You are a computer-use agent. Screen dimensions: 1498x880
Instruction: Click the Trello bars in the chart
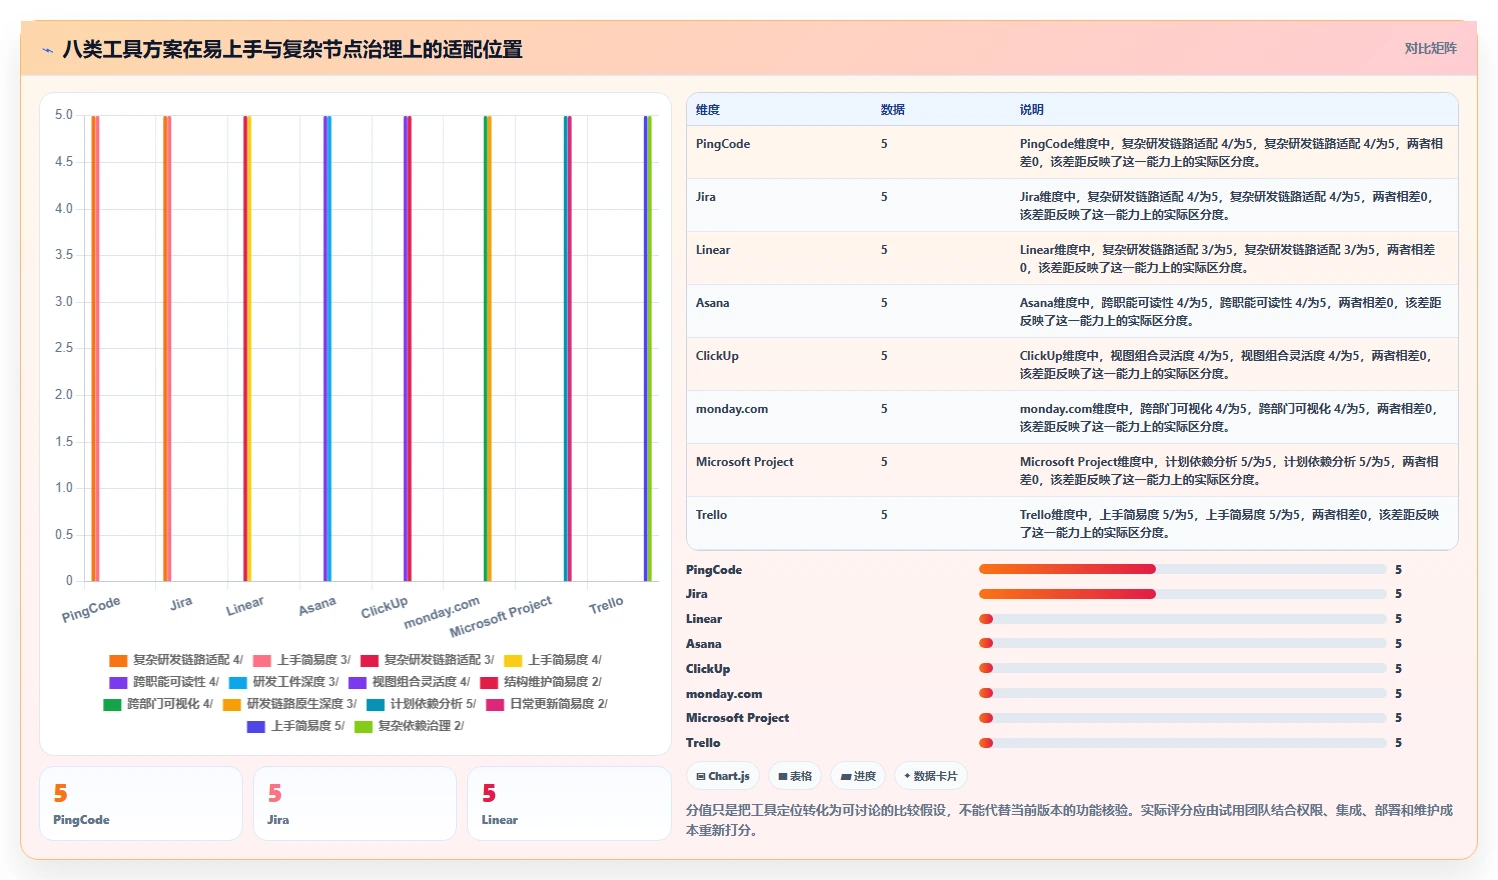pos(647,348)
